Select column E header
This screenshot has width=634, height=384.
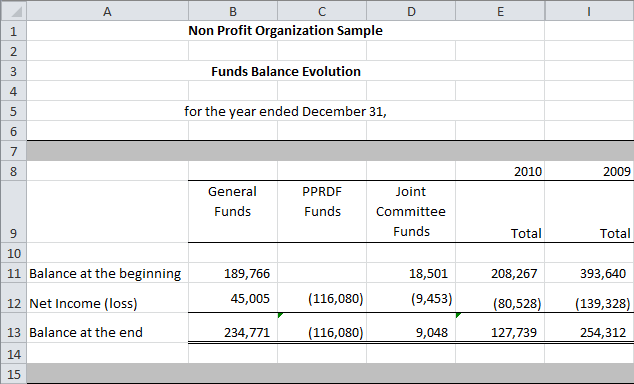pyautogui.click(x=500, y=11)
